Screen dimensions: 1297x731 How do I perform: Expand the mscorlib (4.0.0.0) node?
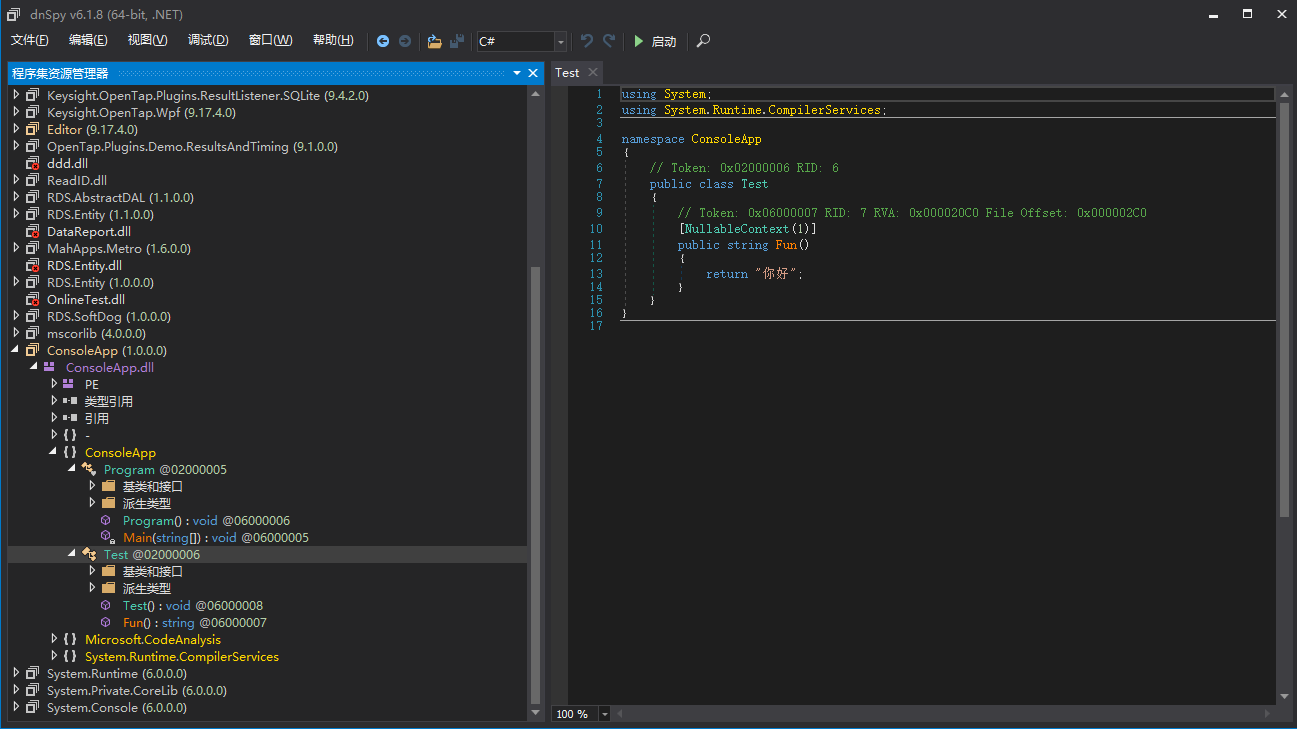[x=16, y=333]
